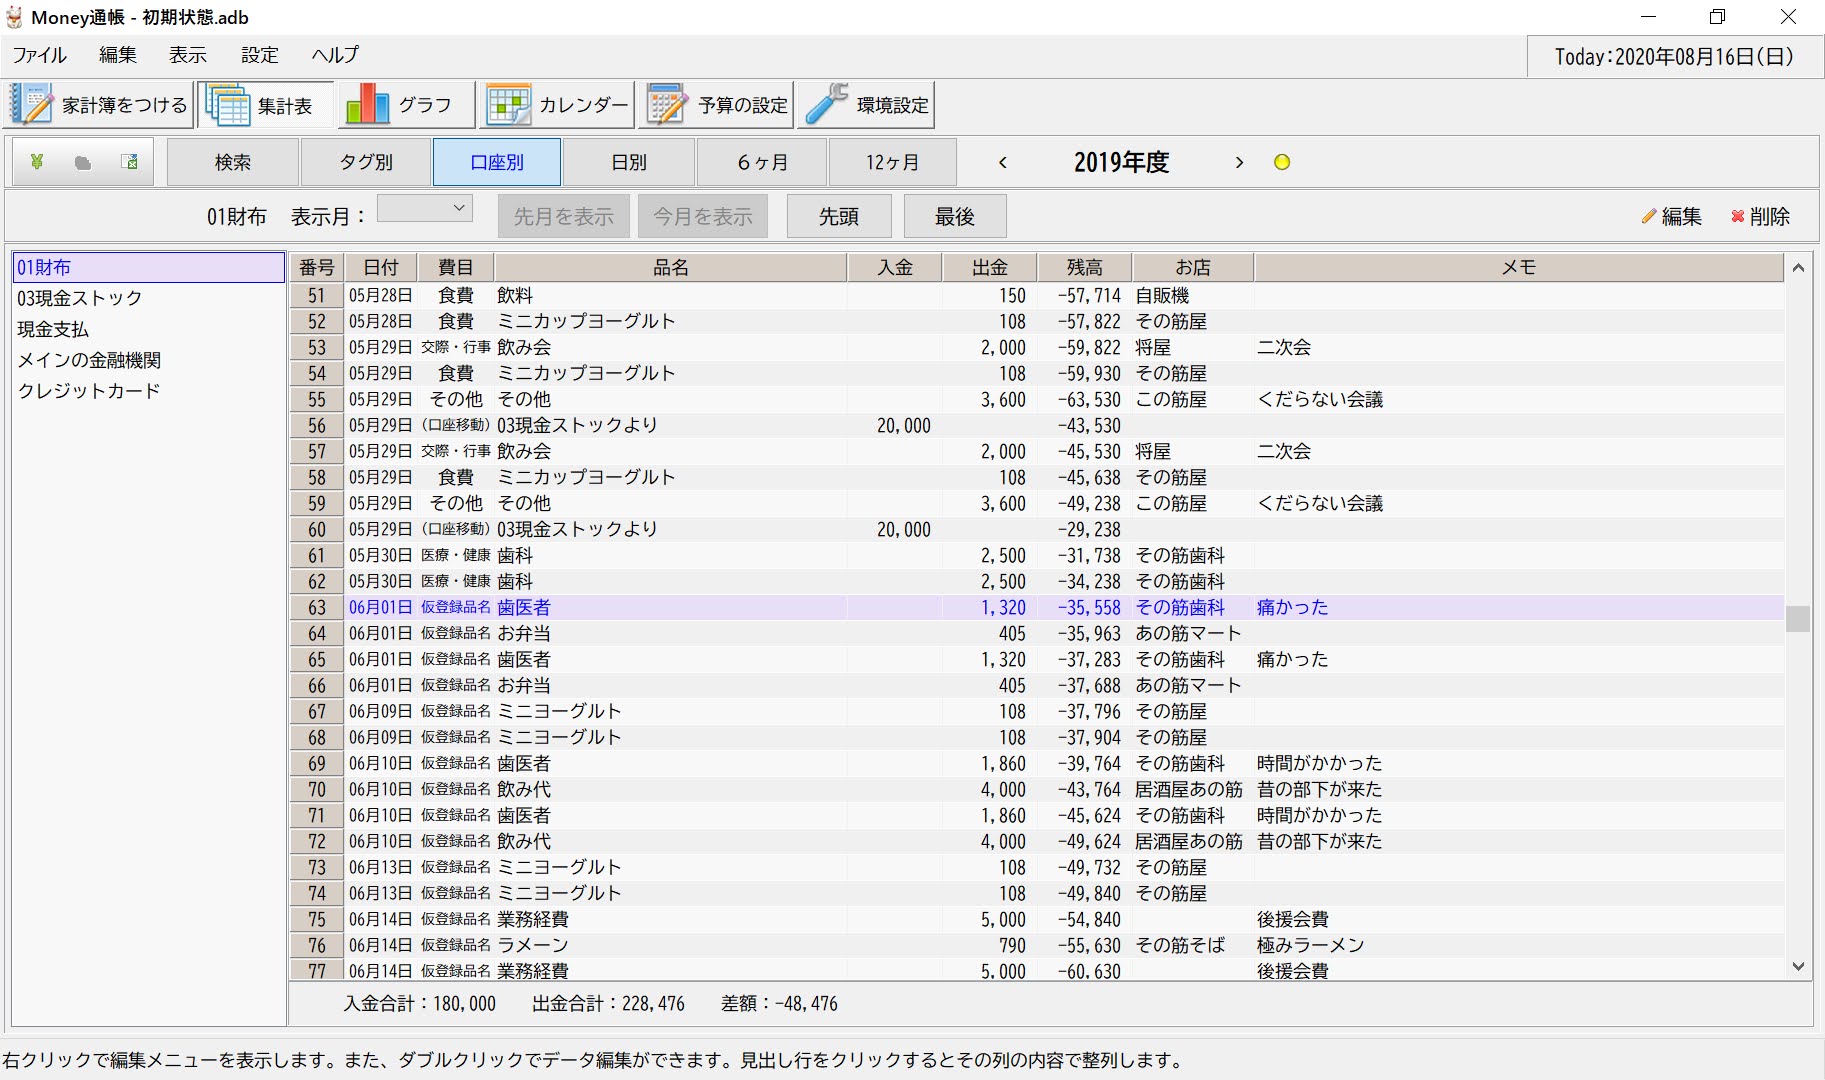Go to previous fiscal year arrow
Image resolution: width=1825 pixels, height=1080 pixels.
[1003, 162]
